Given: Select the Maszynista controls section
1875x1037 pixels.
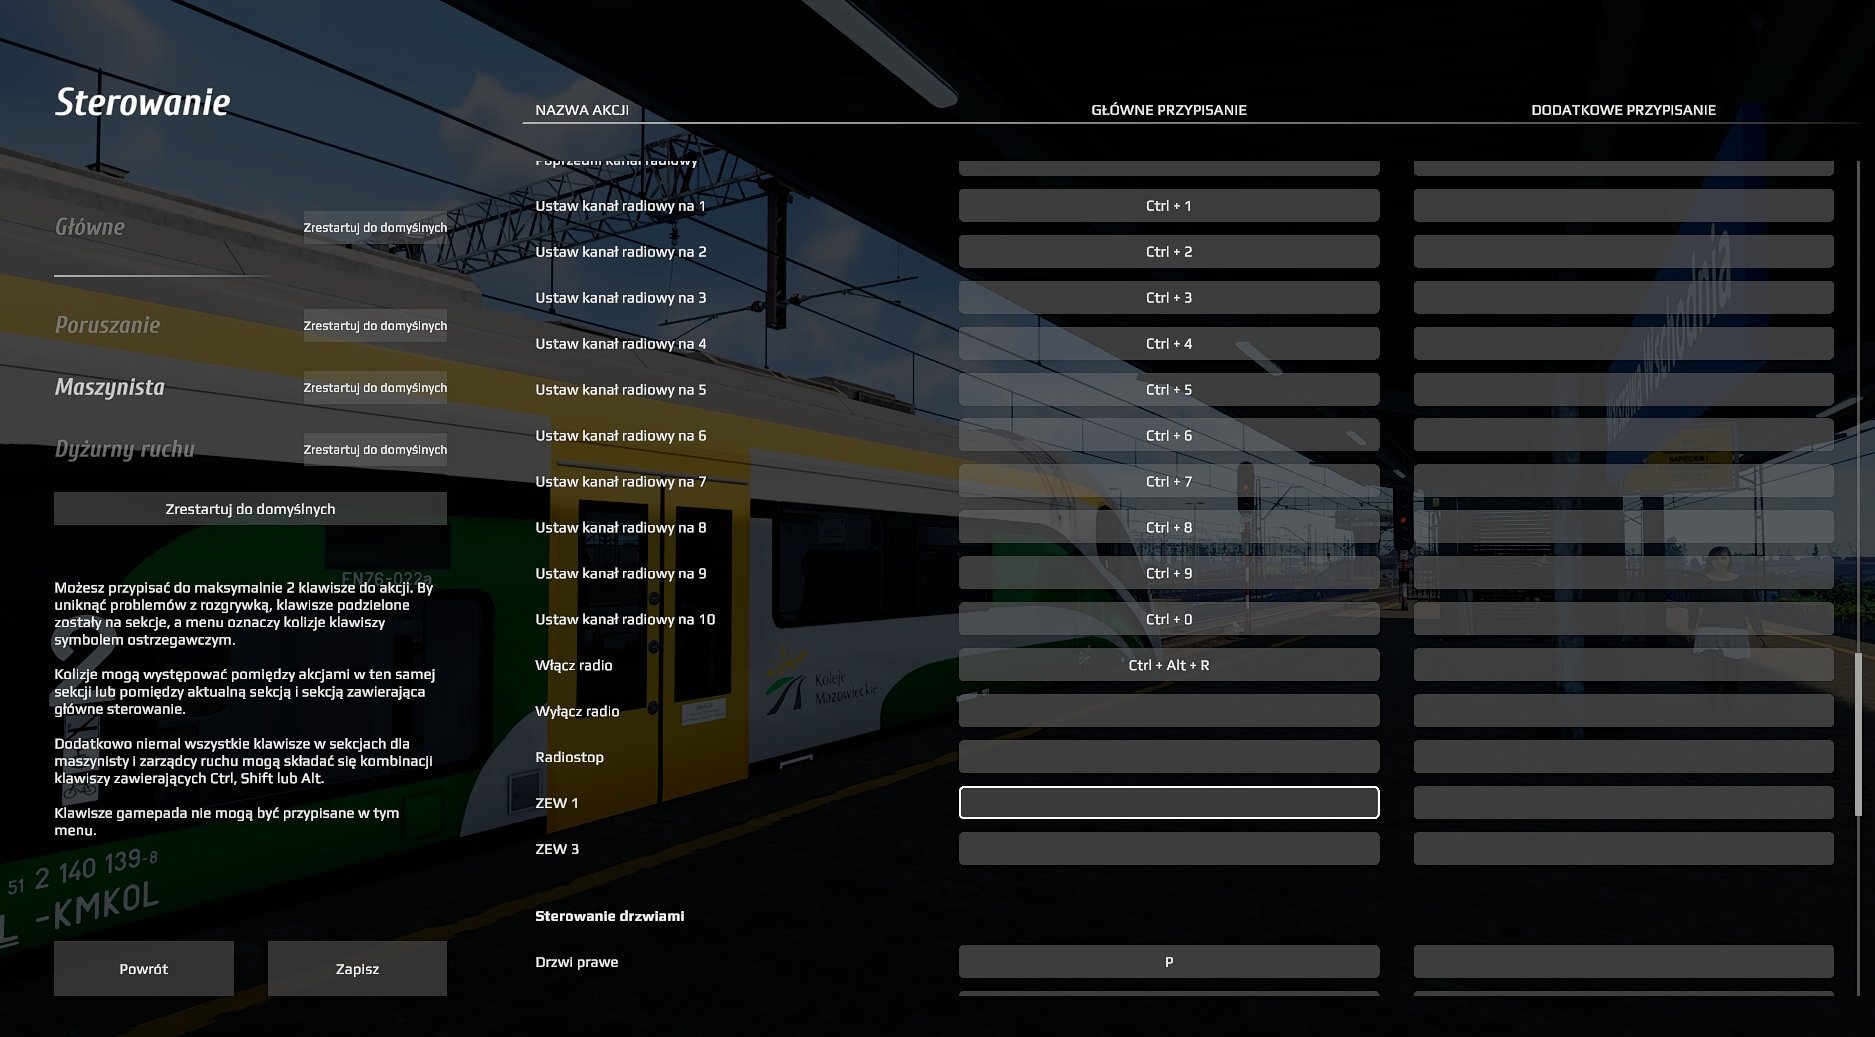Looking at the screenshot, I should tap(110, 387).
